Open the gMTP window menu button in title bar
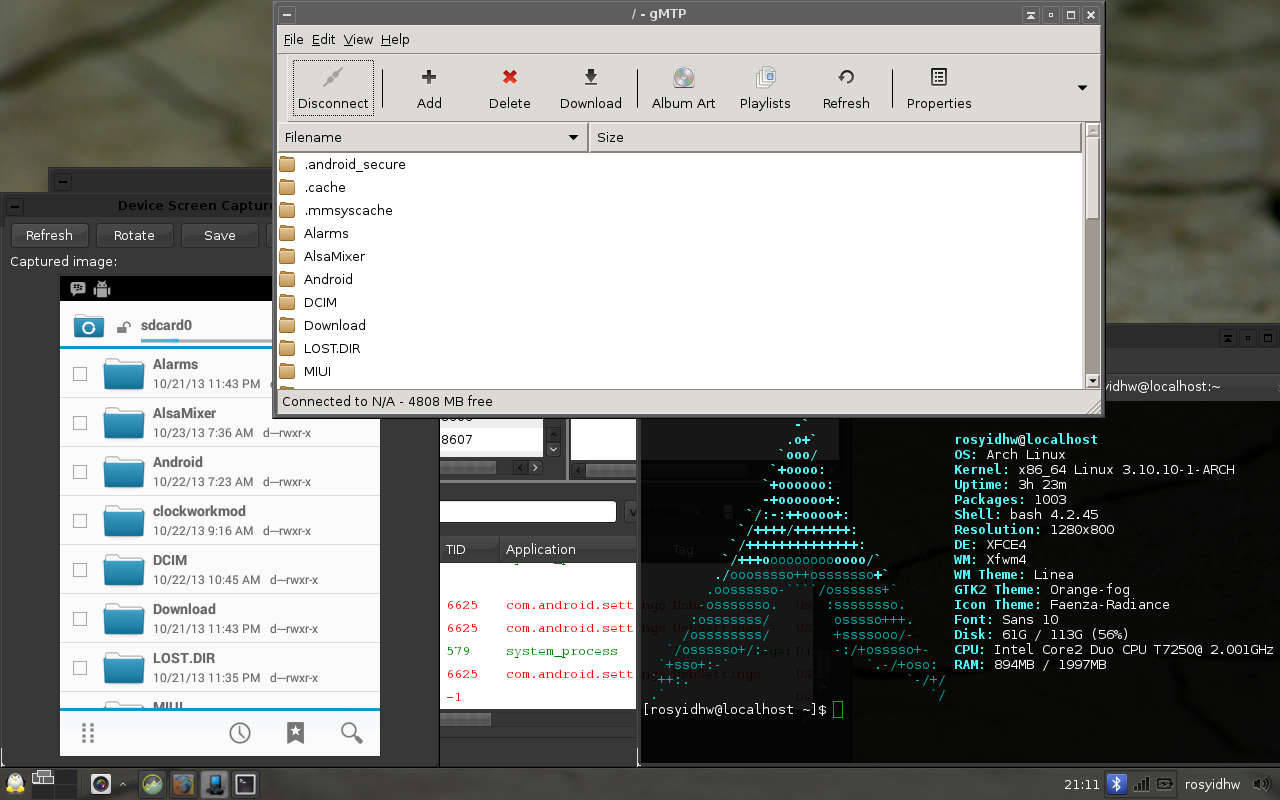 pos(287,15)
